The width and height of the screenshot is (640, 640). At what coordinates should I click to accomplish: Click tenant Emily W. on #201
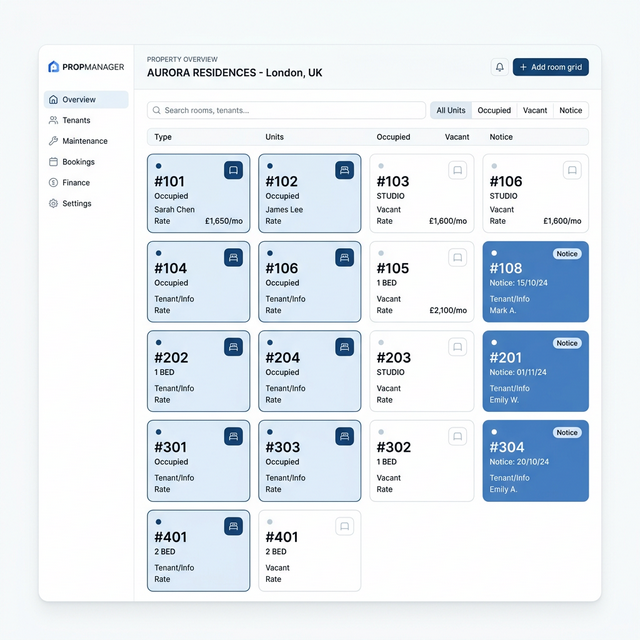tap(504, 400)
